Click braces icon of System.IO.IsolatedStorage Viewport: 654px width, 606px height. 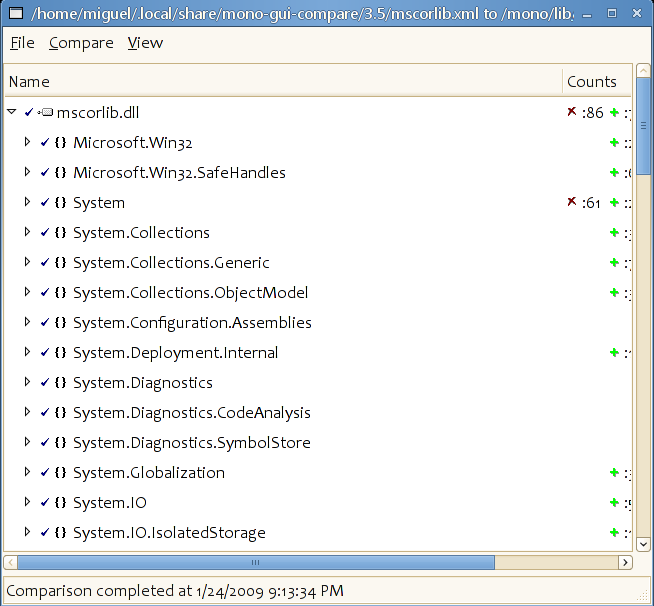pyautogui.click(x=60, y=533)
